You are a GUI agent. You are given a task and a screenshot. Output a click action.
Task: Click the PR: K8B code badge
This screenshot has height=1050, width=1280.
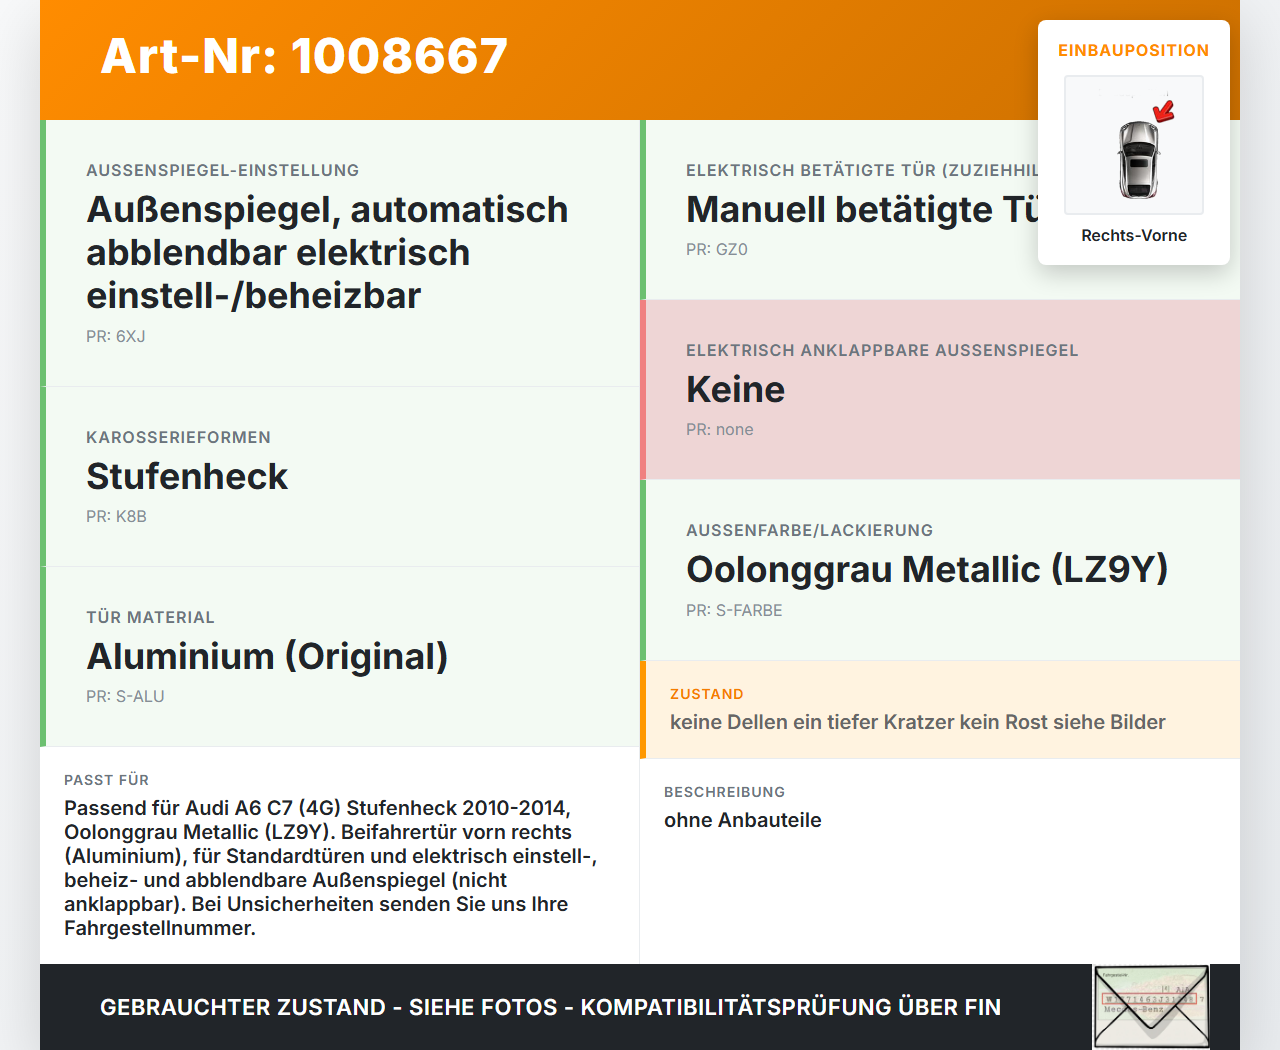point(116,517)
